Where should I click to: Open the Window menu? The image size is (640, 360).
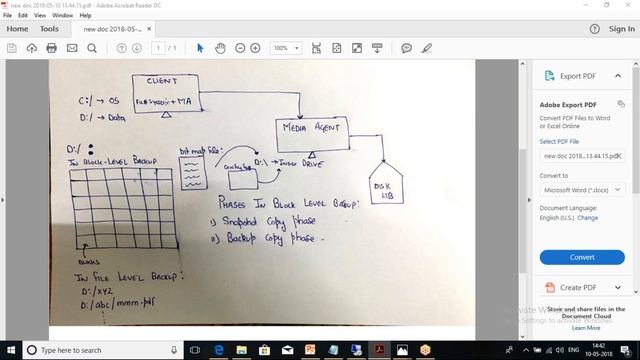pyautogui.click(x=62, y=16)
